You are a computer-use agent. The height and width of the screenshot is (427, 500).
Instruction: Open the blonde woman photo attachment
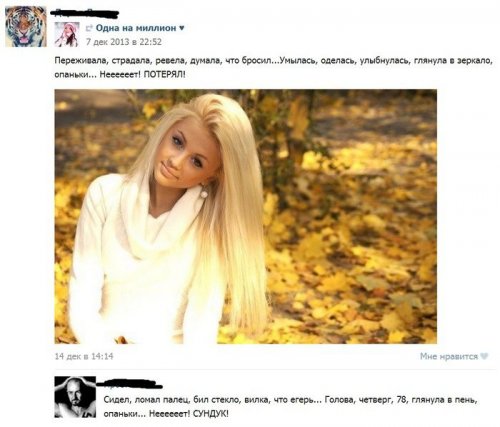(x=246, y=216)
